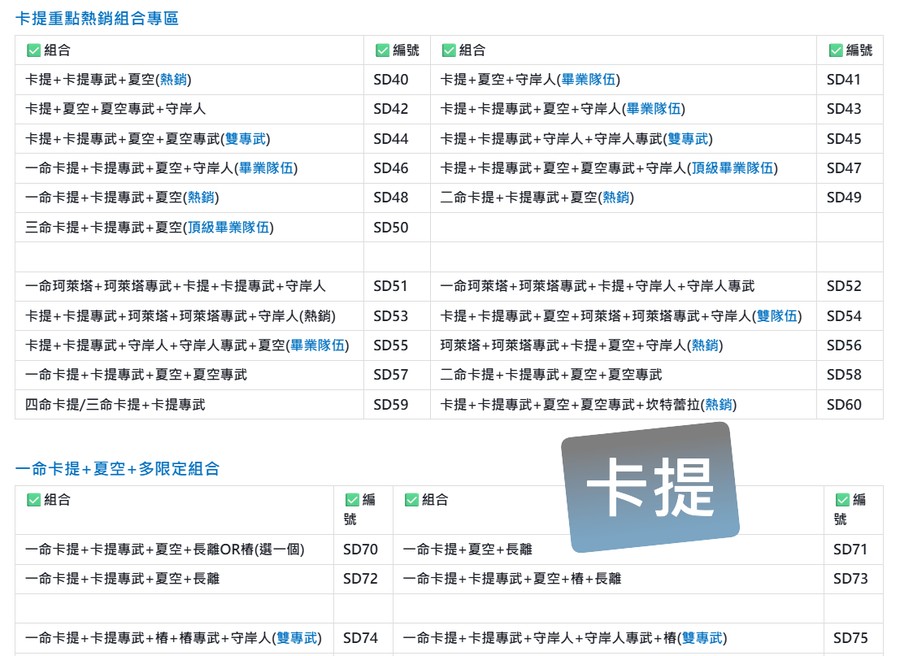Click the green check icon beside the 編號 header above SD70
This screenshot has width=900, height=656.
(x=352, y=500)
